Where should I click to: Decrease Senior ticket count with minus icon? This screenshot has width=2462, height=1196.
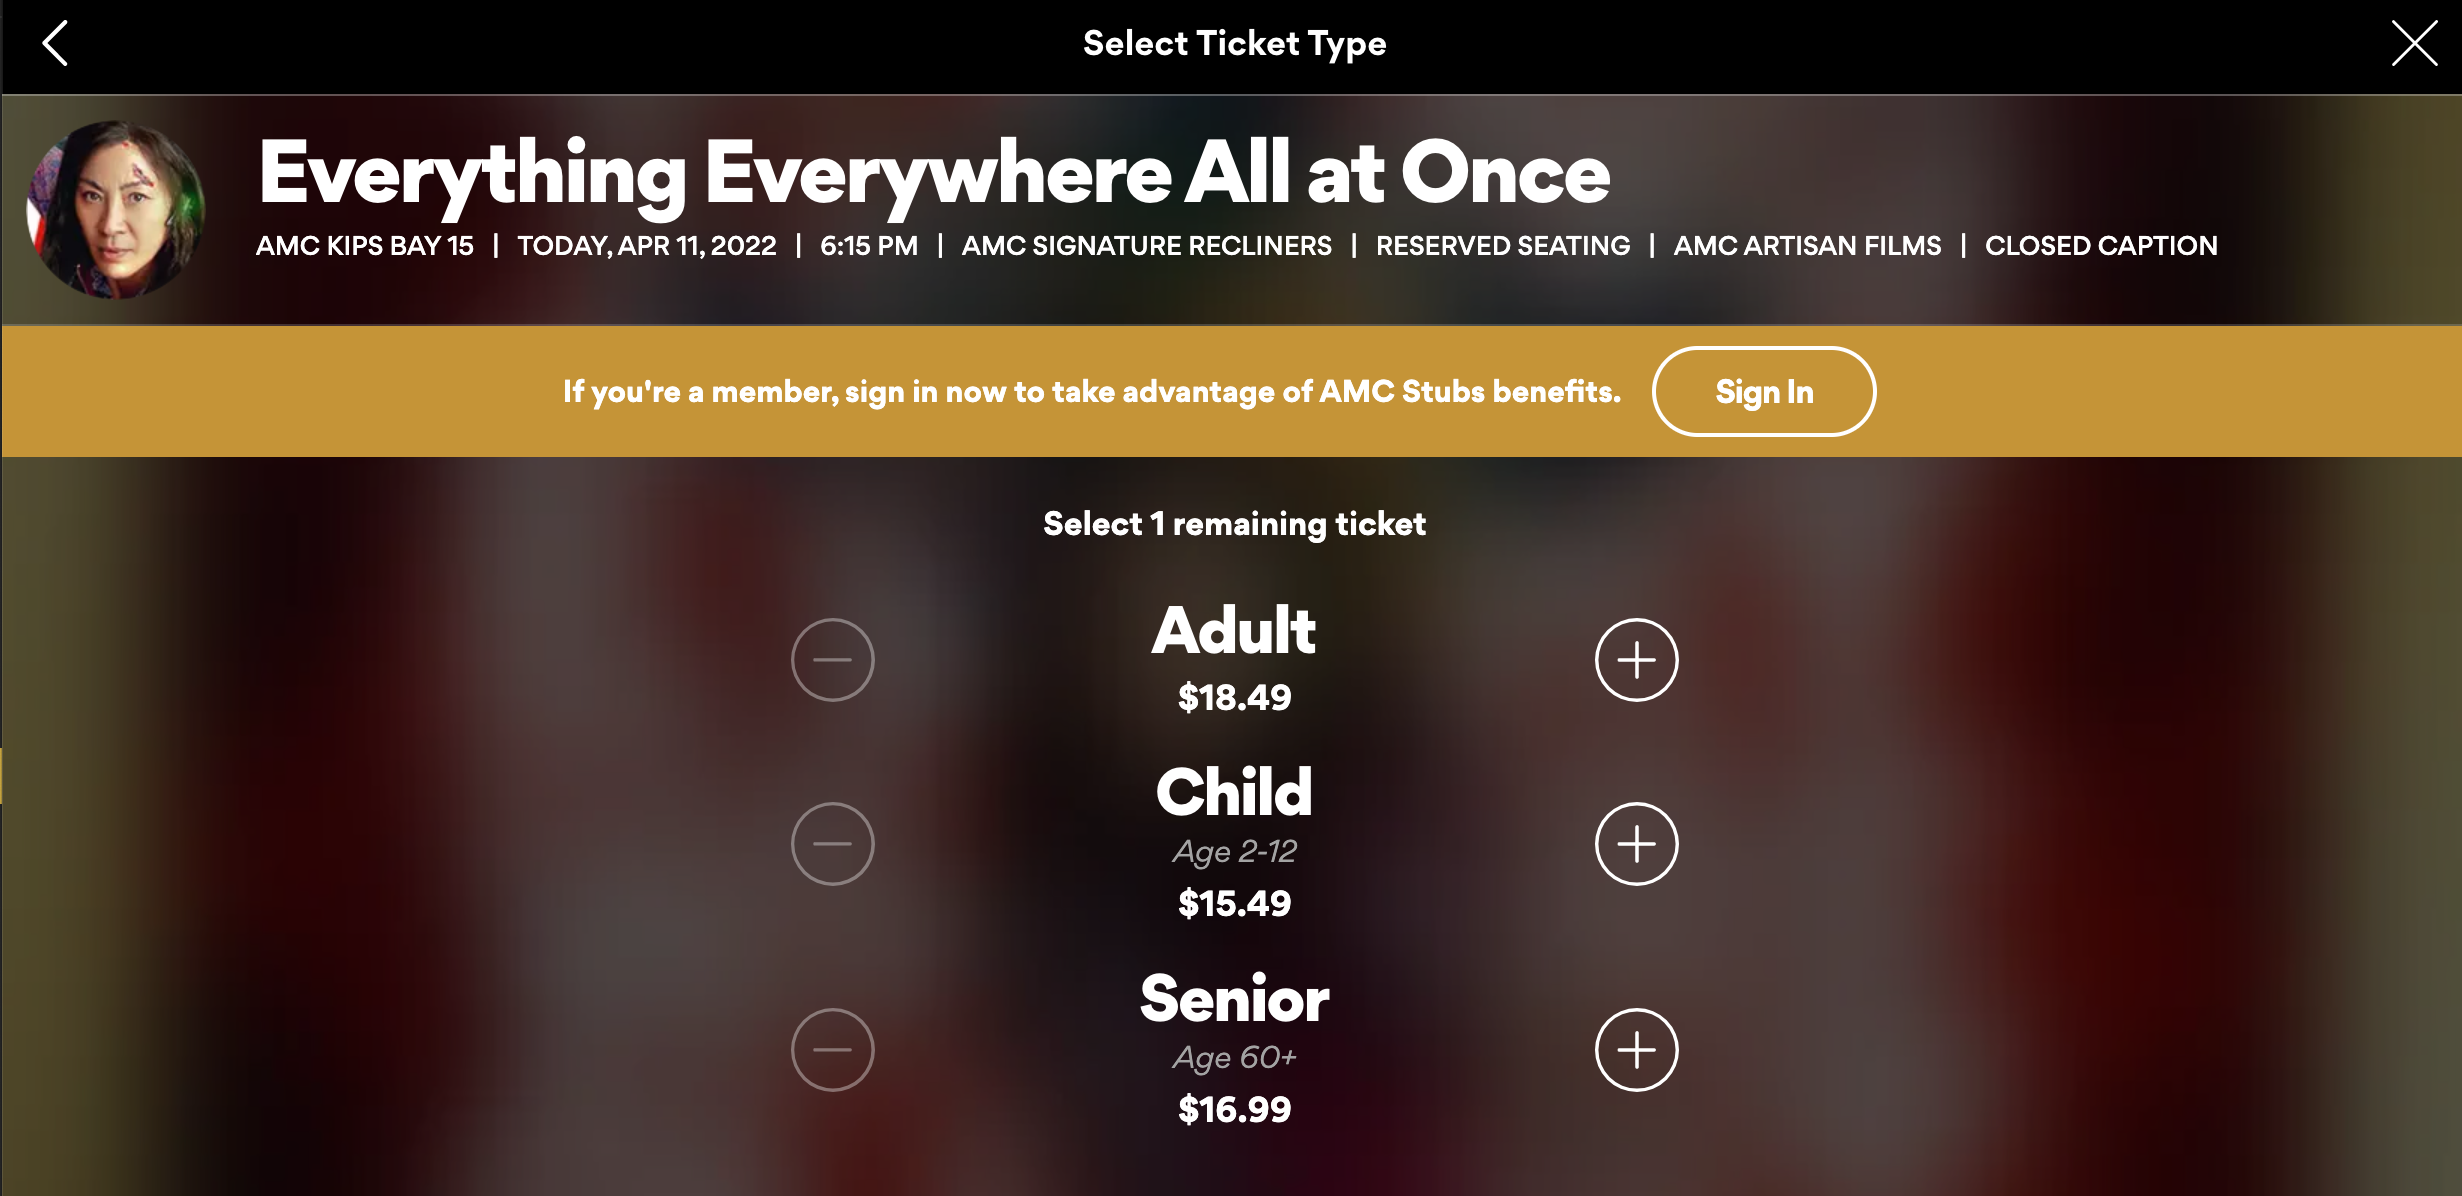click(833, 1049)
